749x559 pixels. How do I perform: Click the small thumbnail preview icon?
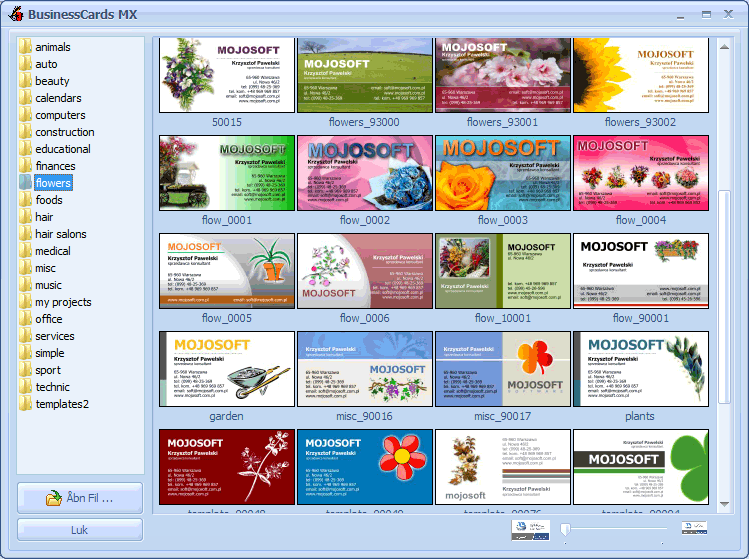pyautogui.click(x=694, y=528)
